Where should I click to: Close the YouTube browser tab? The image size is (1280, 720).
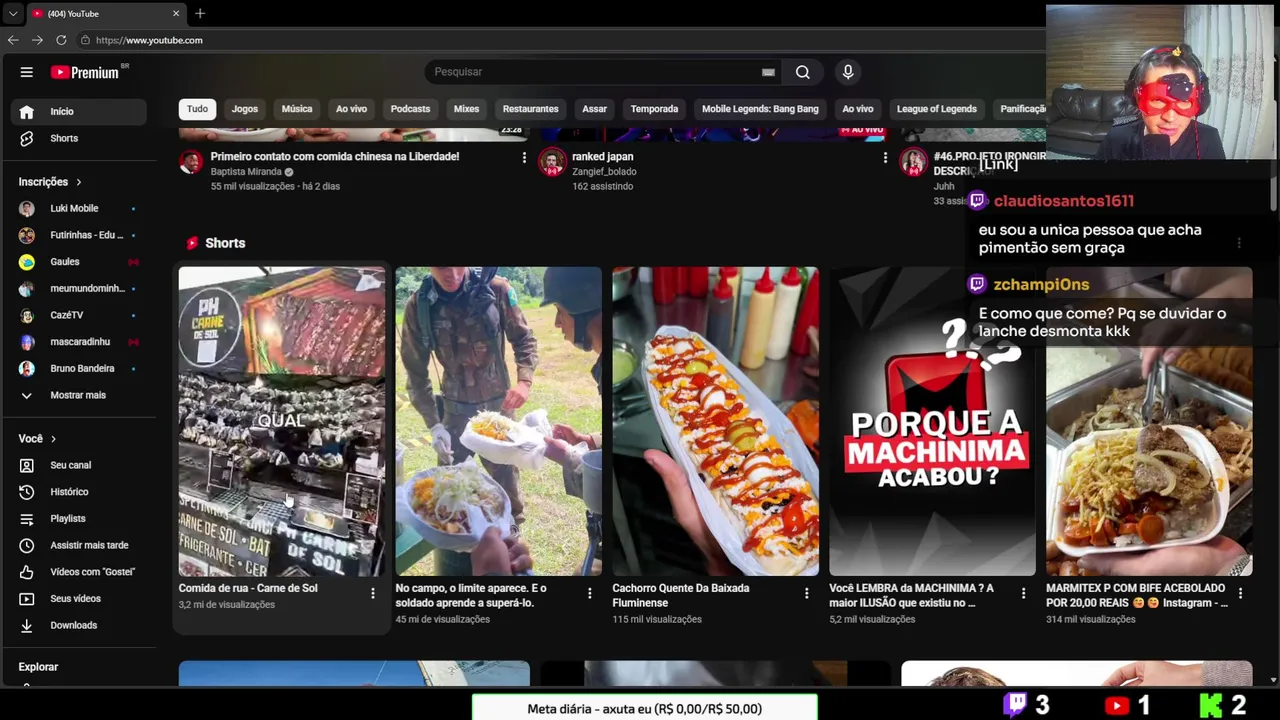(176, 14)
